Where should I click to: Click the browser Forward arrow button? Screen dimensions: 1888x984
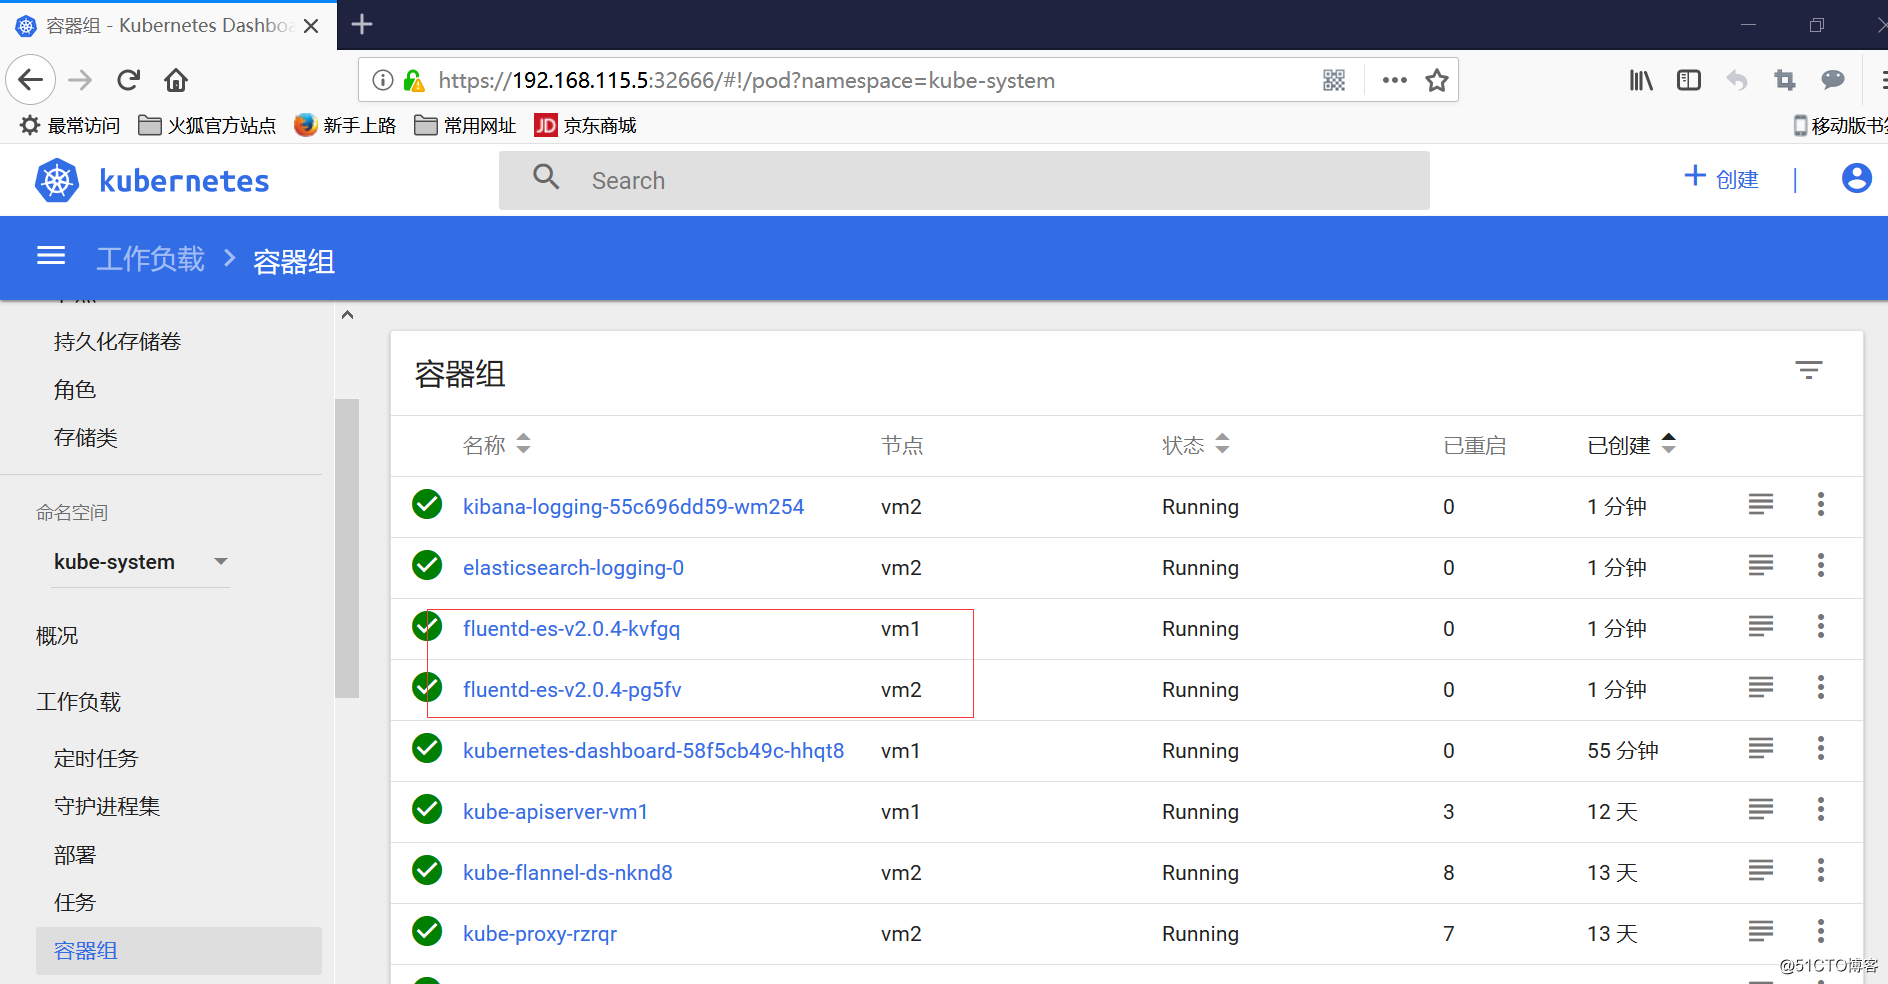(x=80, y=80)
